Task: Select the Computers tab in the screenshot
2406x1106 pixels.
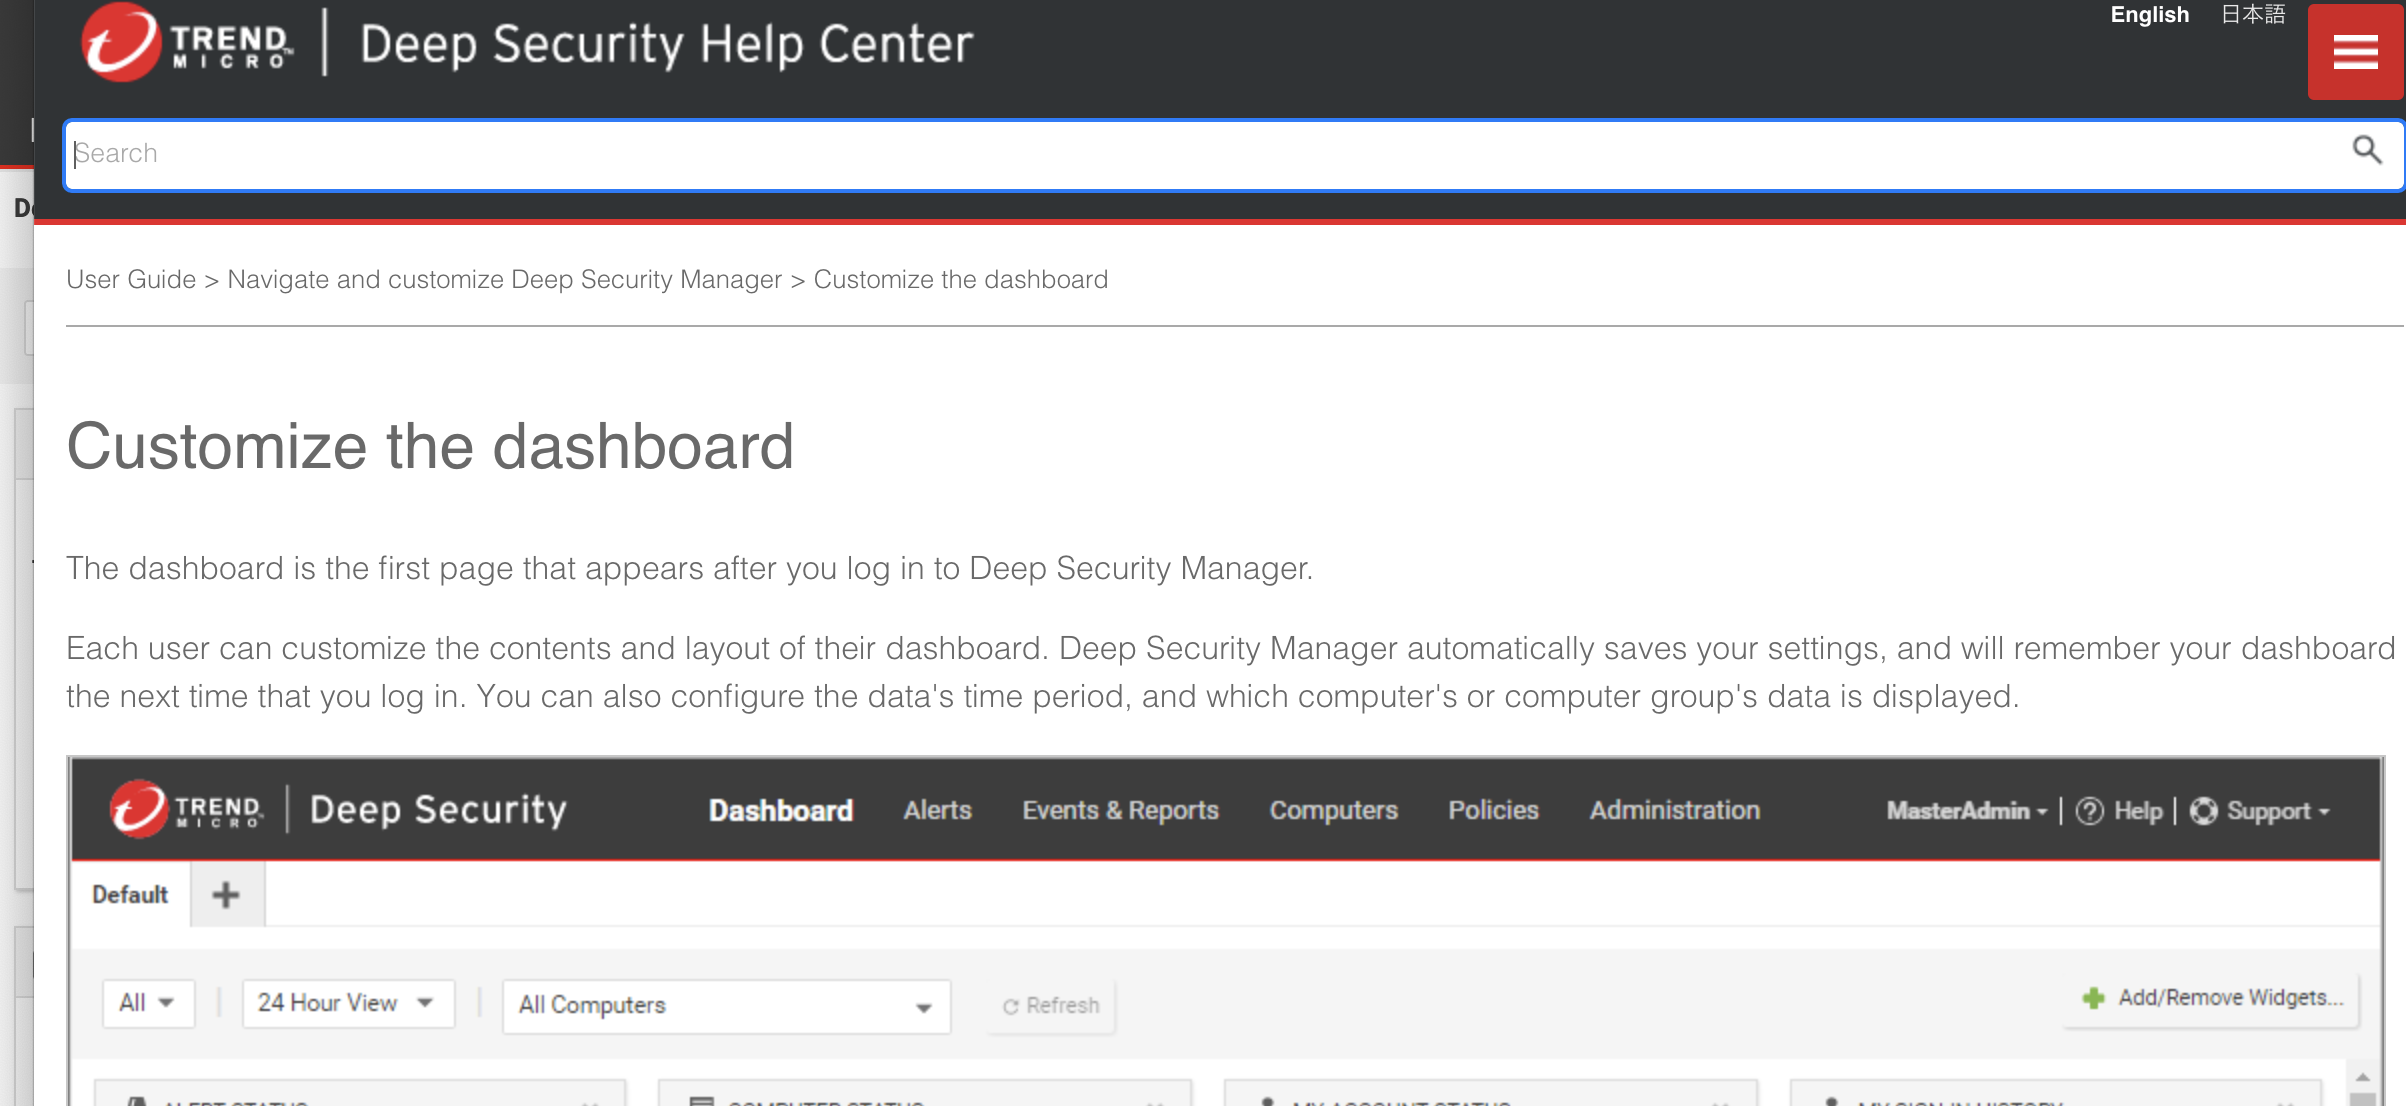Action: click(1333, 810)
